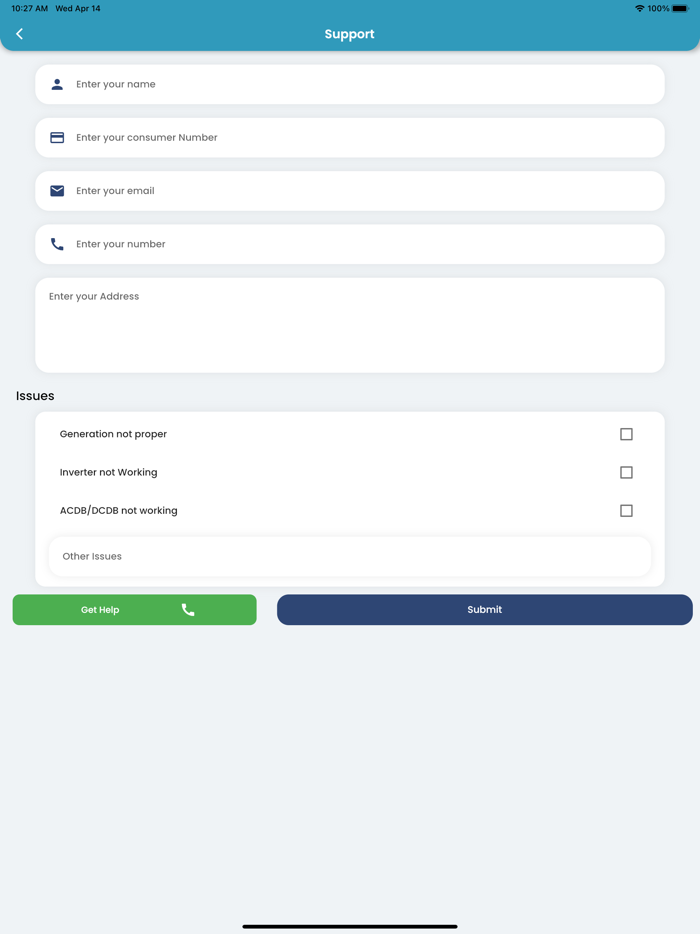Tap the Wi-Fi status icon
The image size is (700, 934).
coord(639,9)
